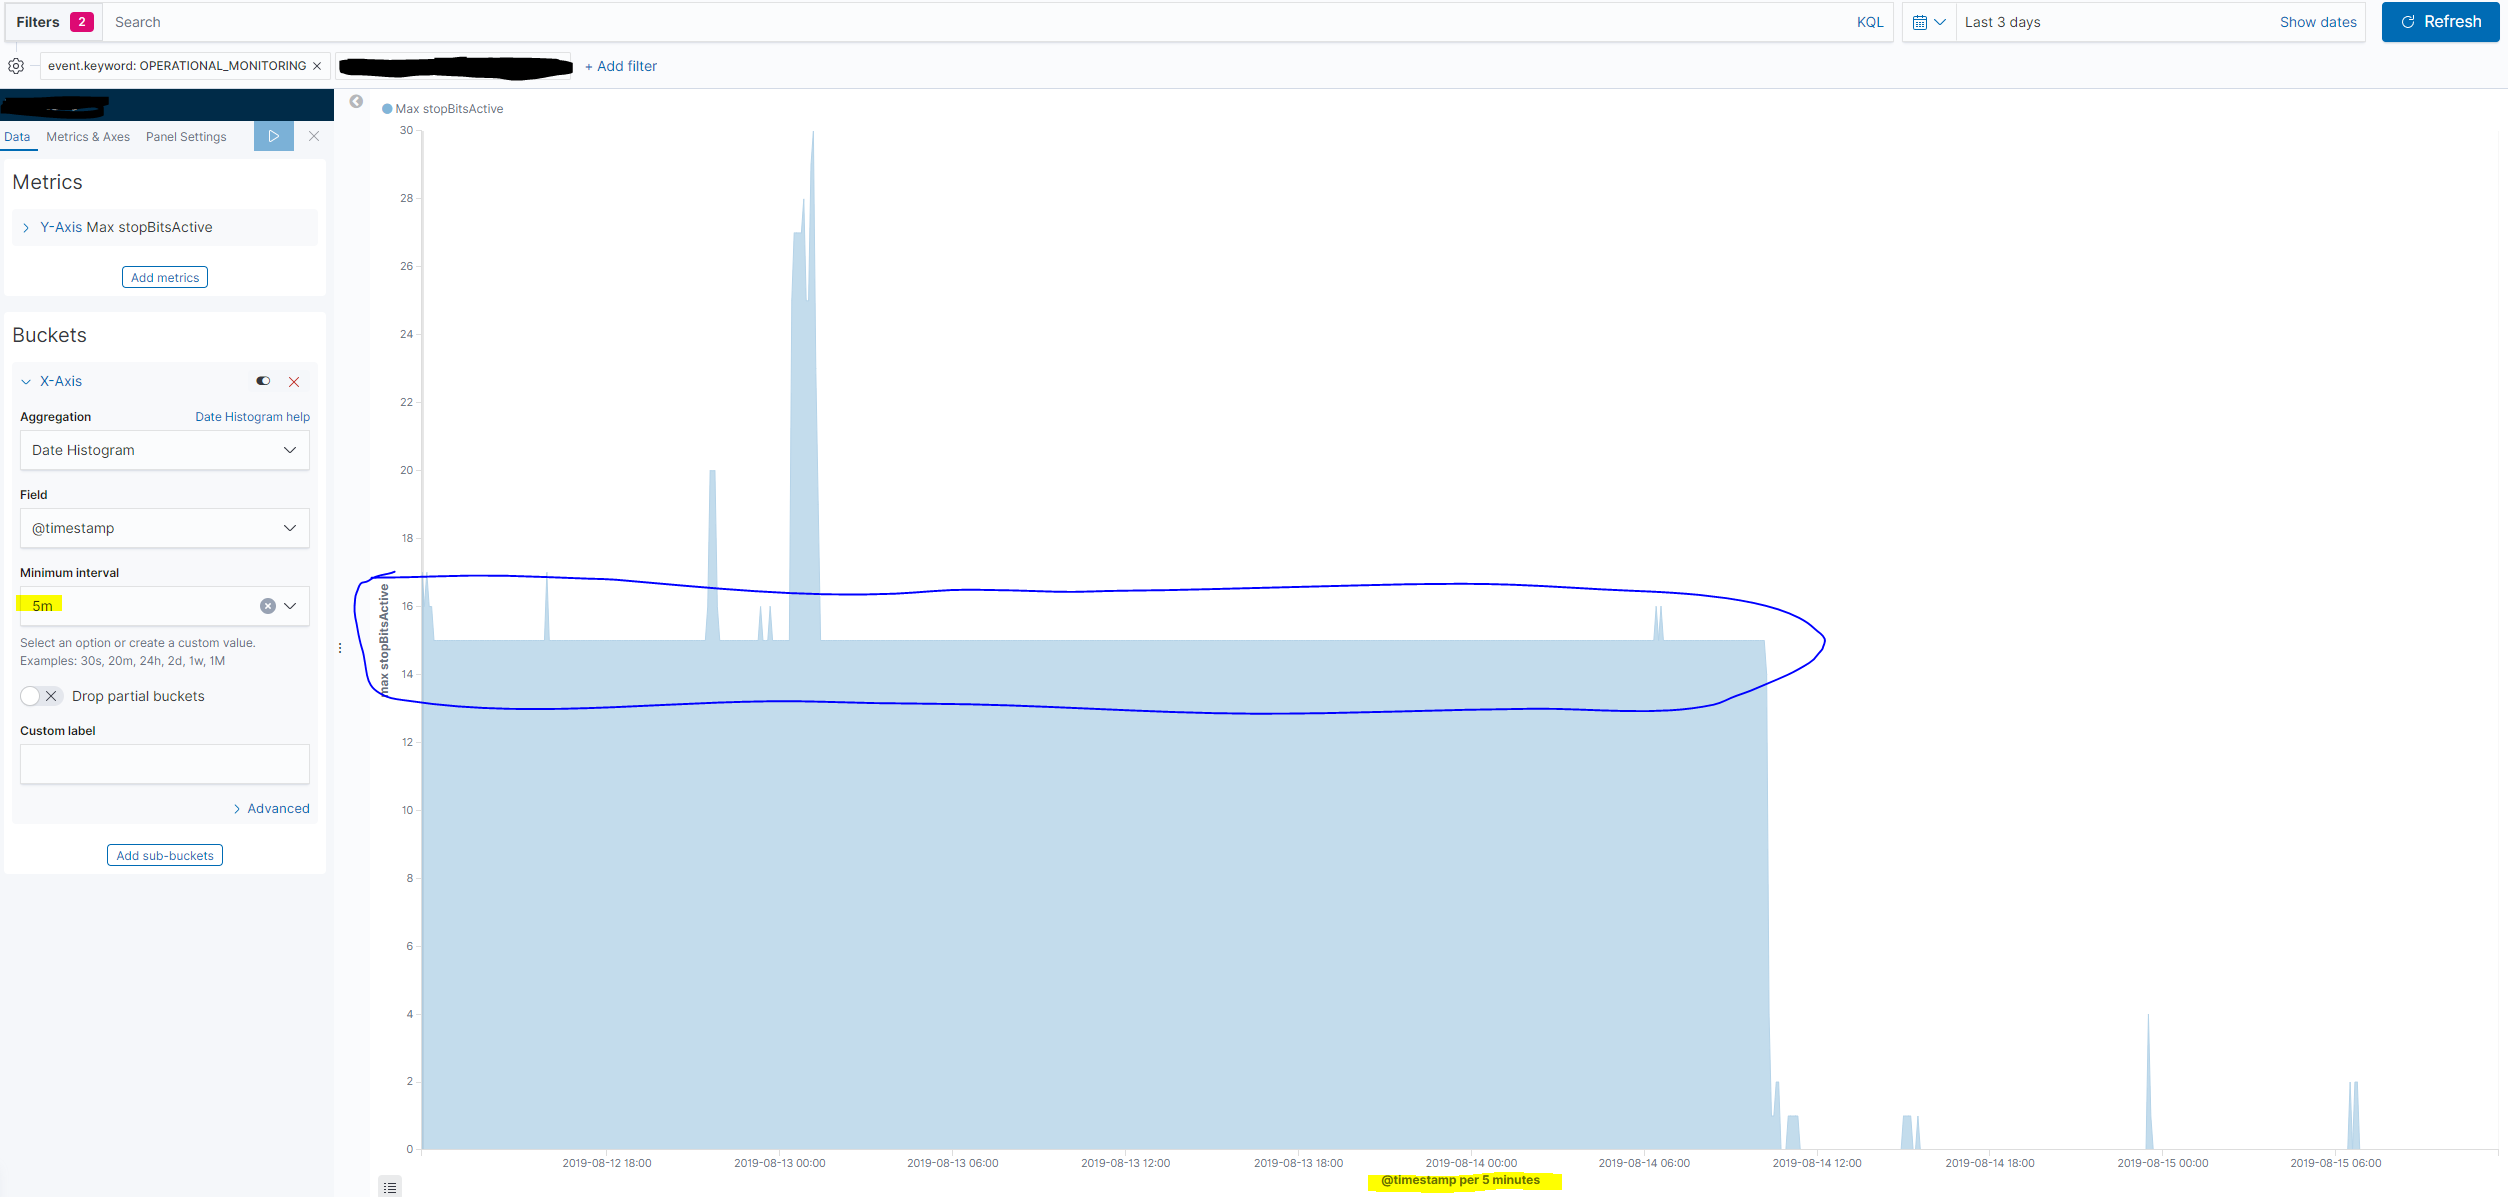This screenshot has width=2508, height=1197.
Task: Remove the OPERATIONAL_MONITORING event filter
Action: 317,66
